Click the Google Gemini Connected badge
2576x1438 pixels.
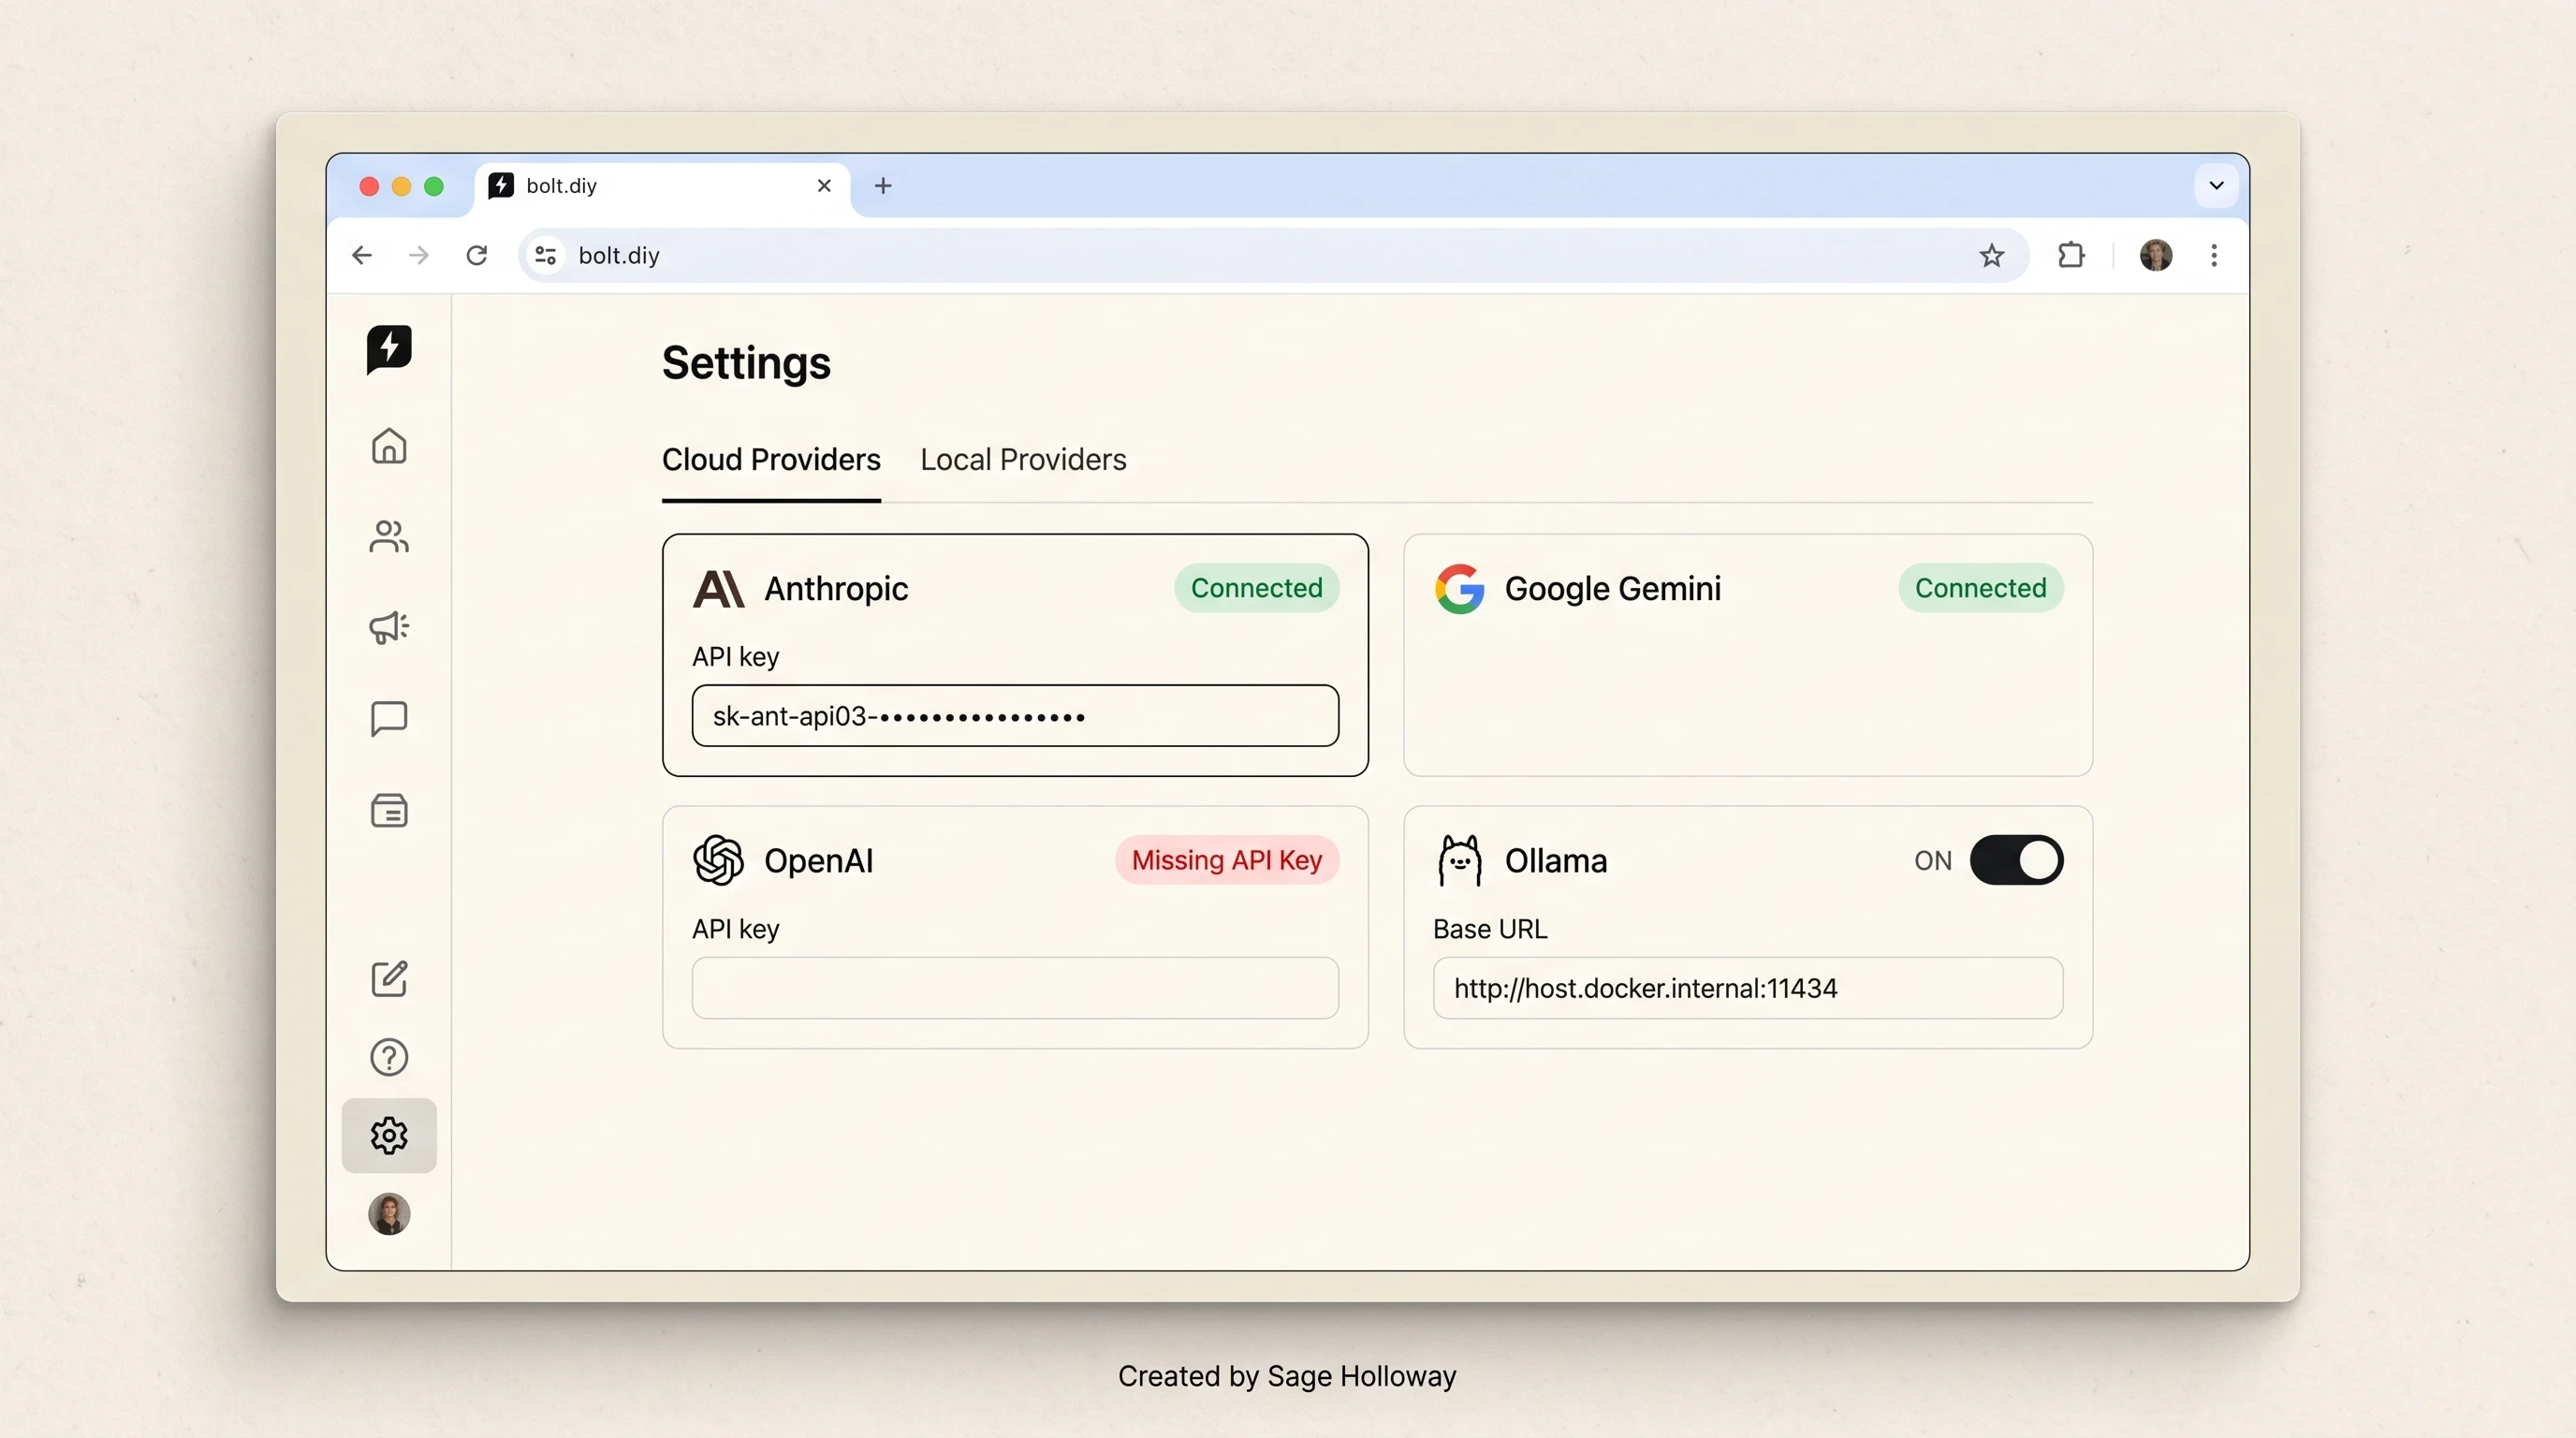1980,589
